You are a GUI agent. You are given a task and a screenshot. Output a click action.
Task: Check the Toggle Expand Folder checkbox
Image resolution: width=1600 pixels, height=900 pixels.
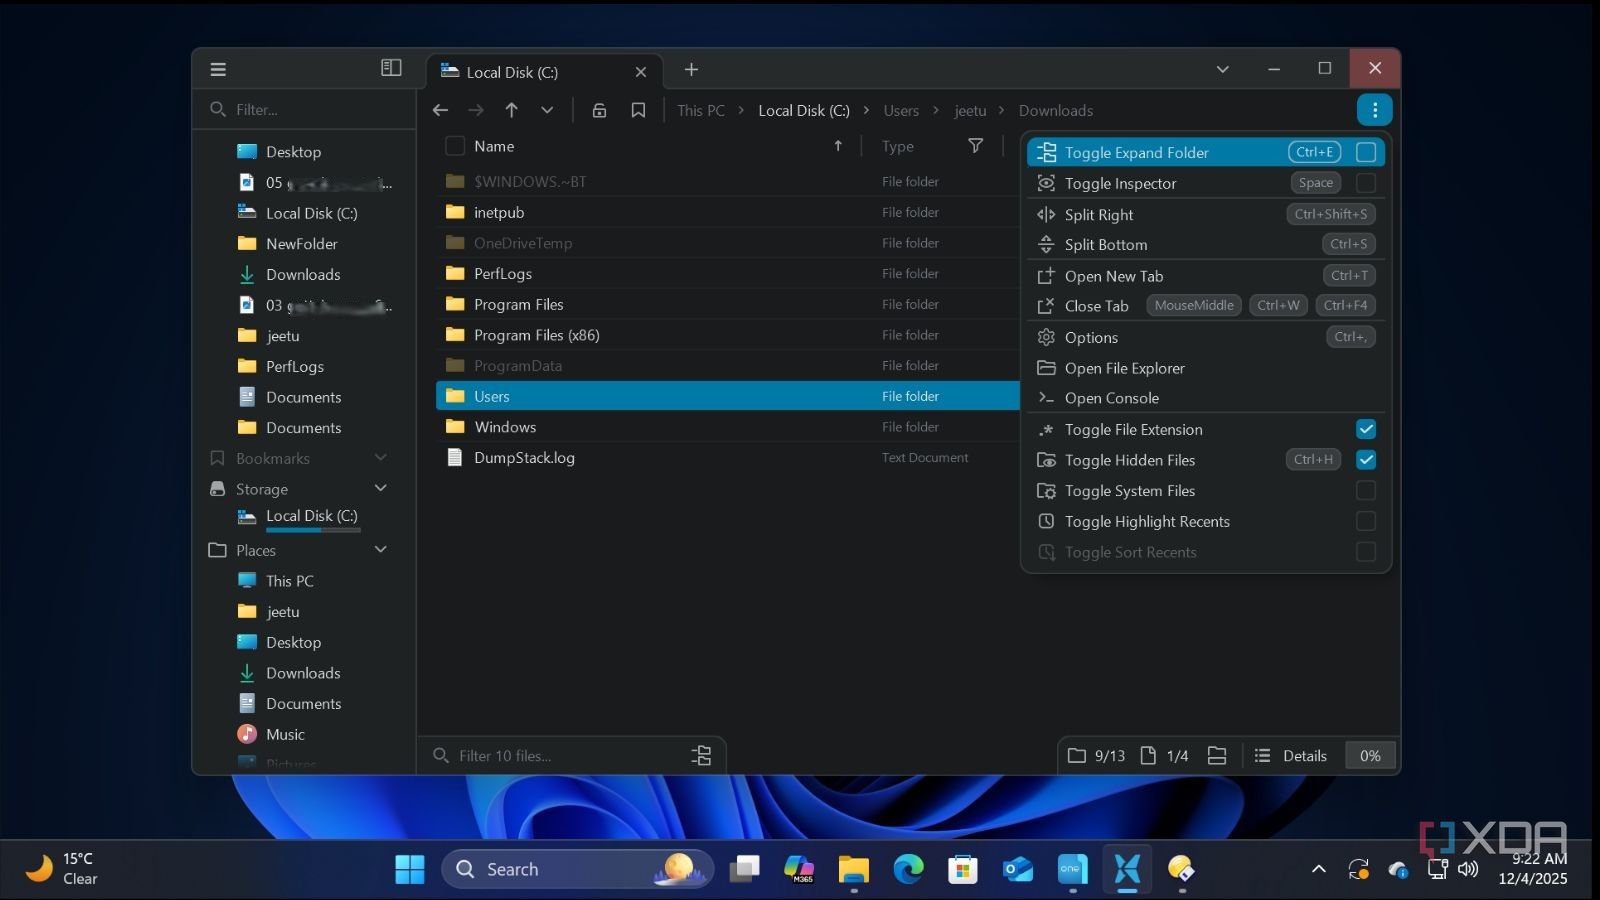point(1366,152)
